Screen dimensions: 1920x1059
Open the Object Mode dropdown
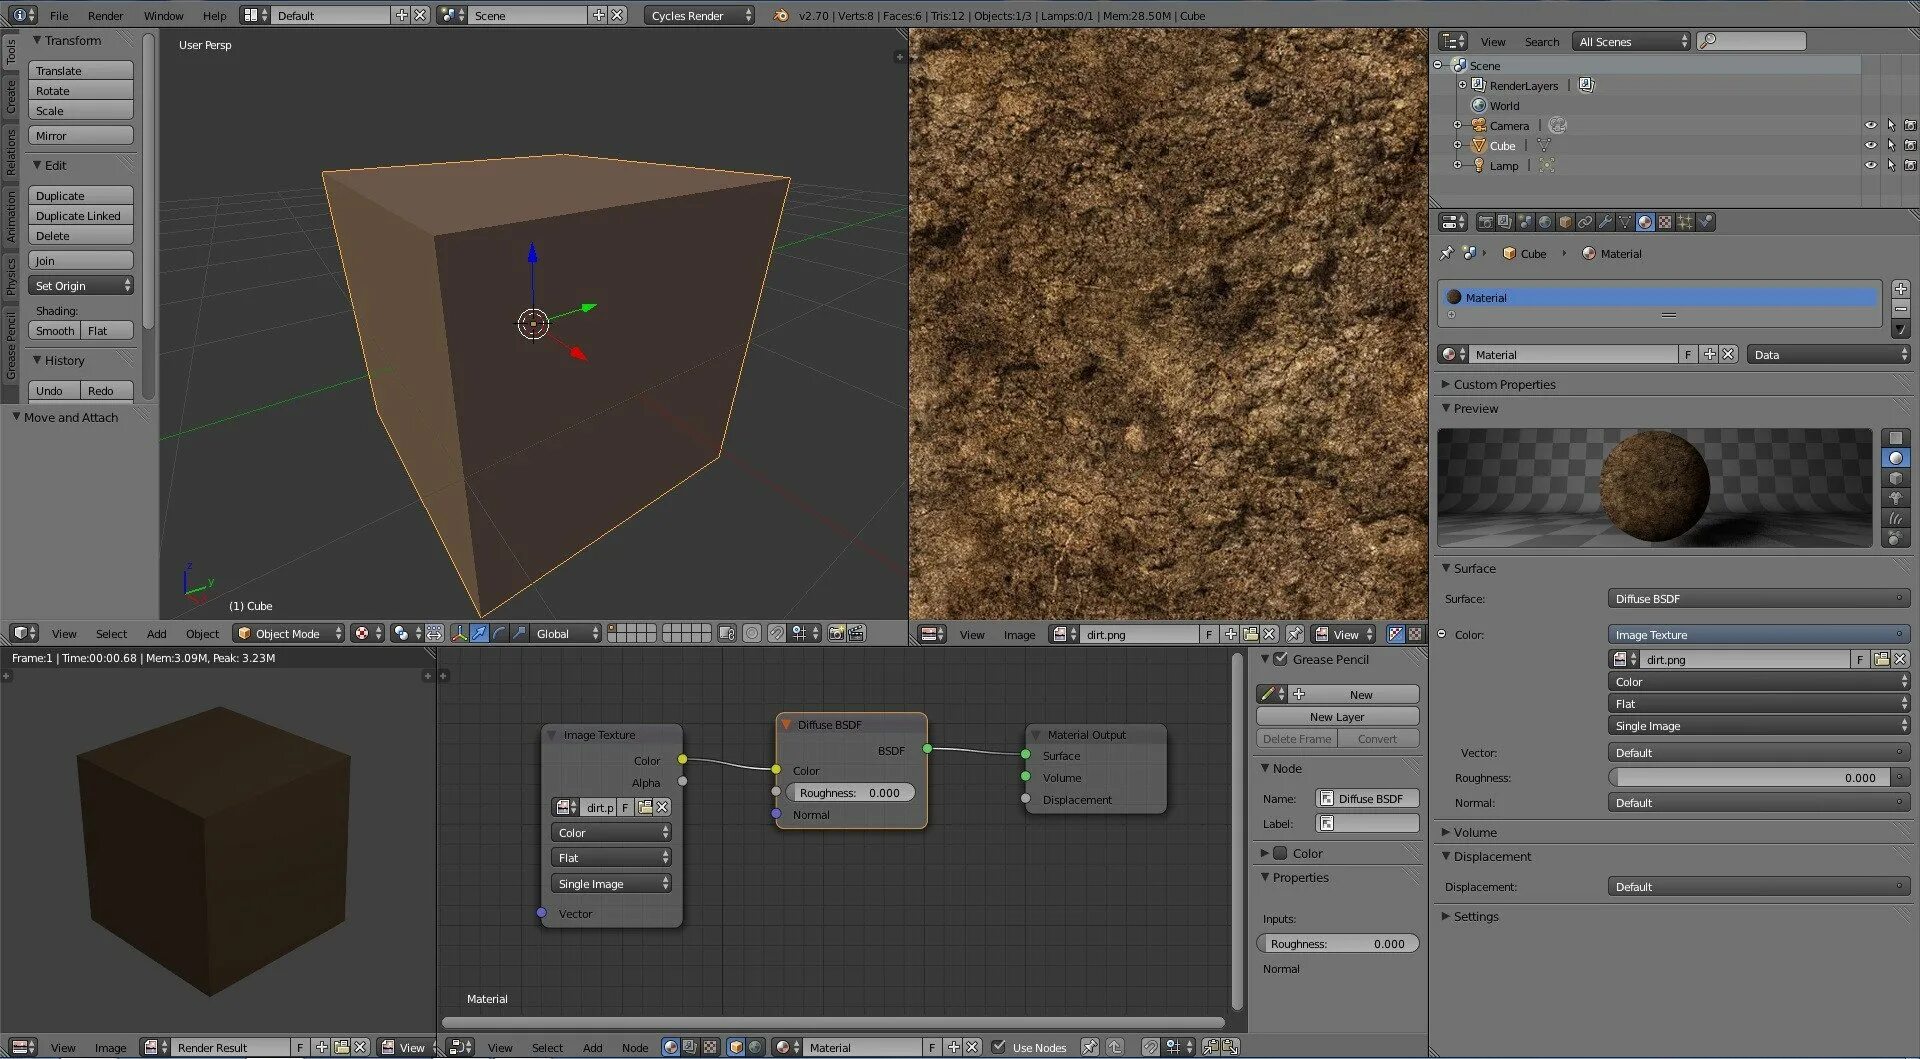[288, 633]
